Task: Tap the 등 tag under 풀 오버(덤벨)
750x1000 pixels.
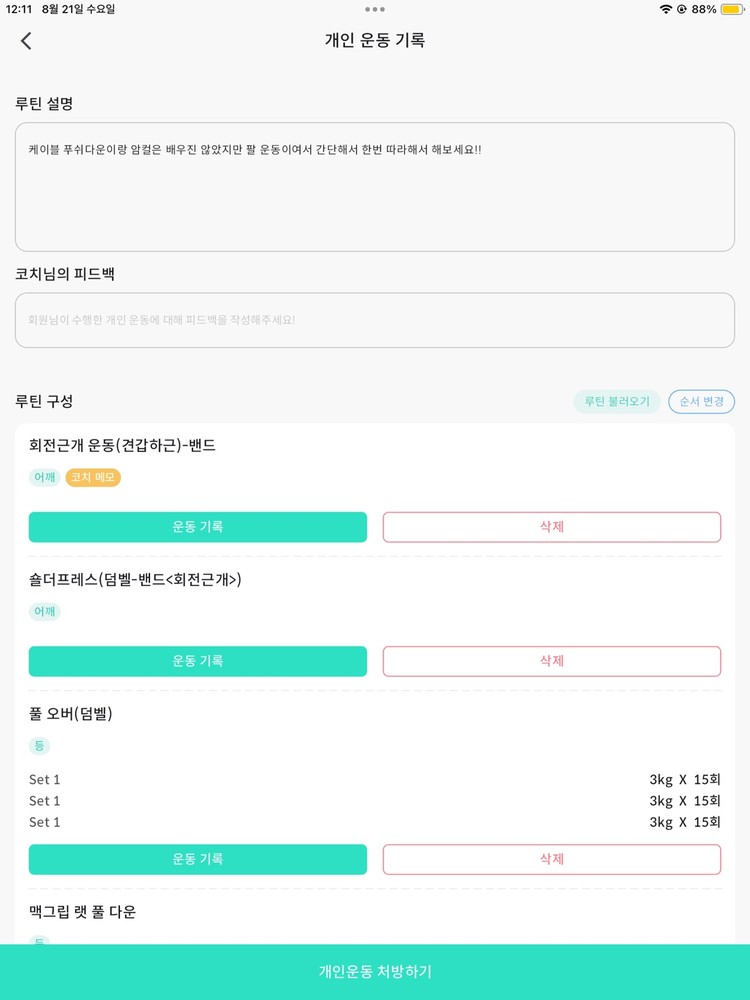Action: [x=39, y=746]
